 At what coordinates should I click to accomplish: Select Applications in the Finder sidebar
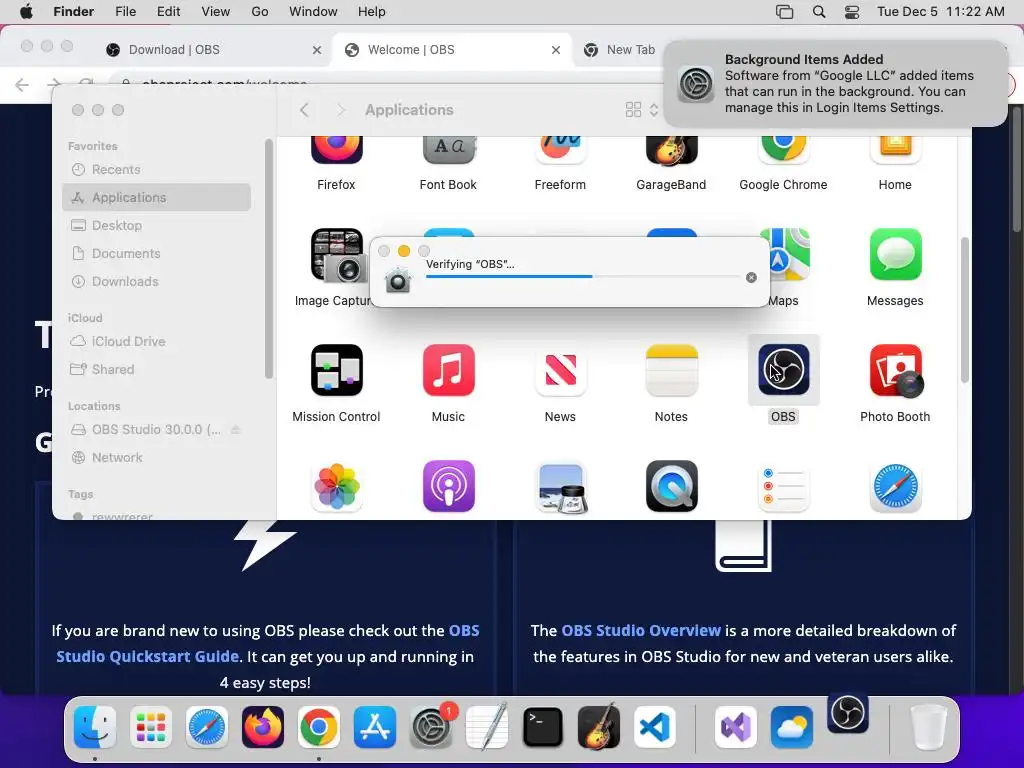coord(157,197)
